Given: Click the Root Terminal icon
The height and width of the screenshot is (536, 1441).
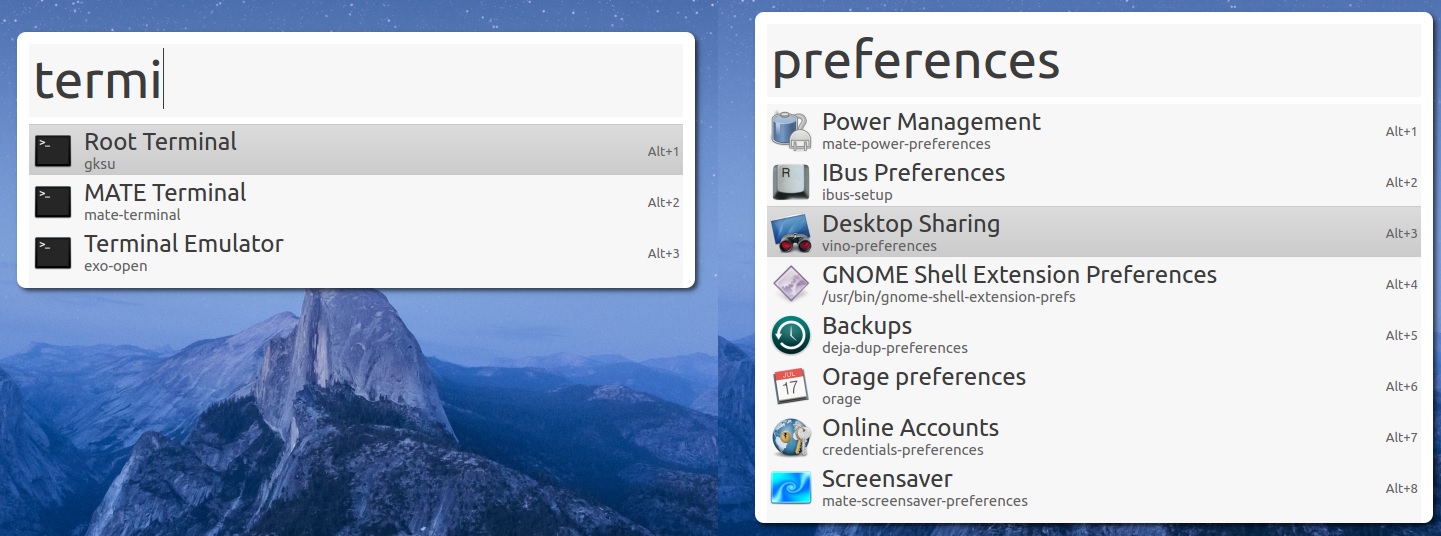Looking at the screenshot, I should coord(53,150).
